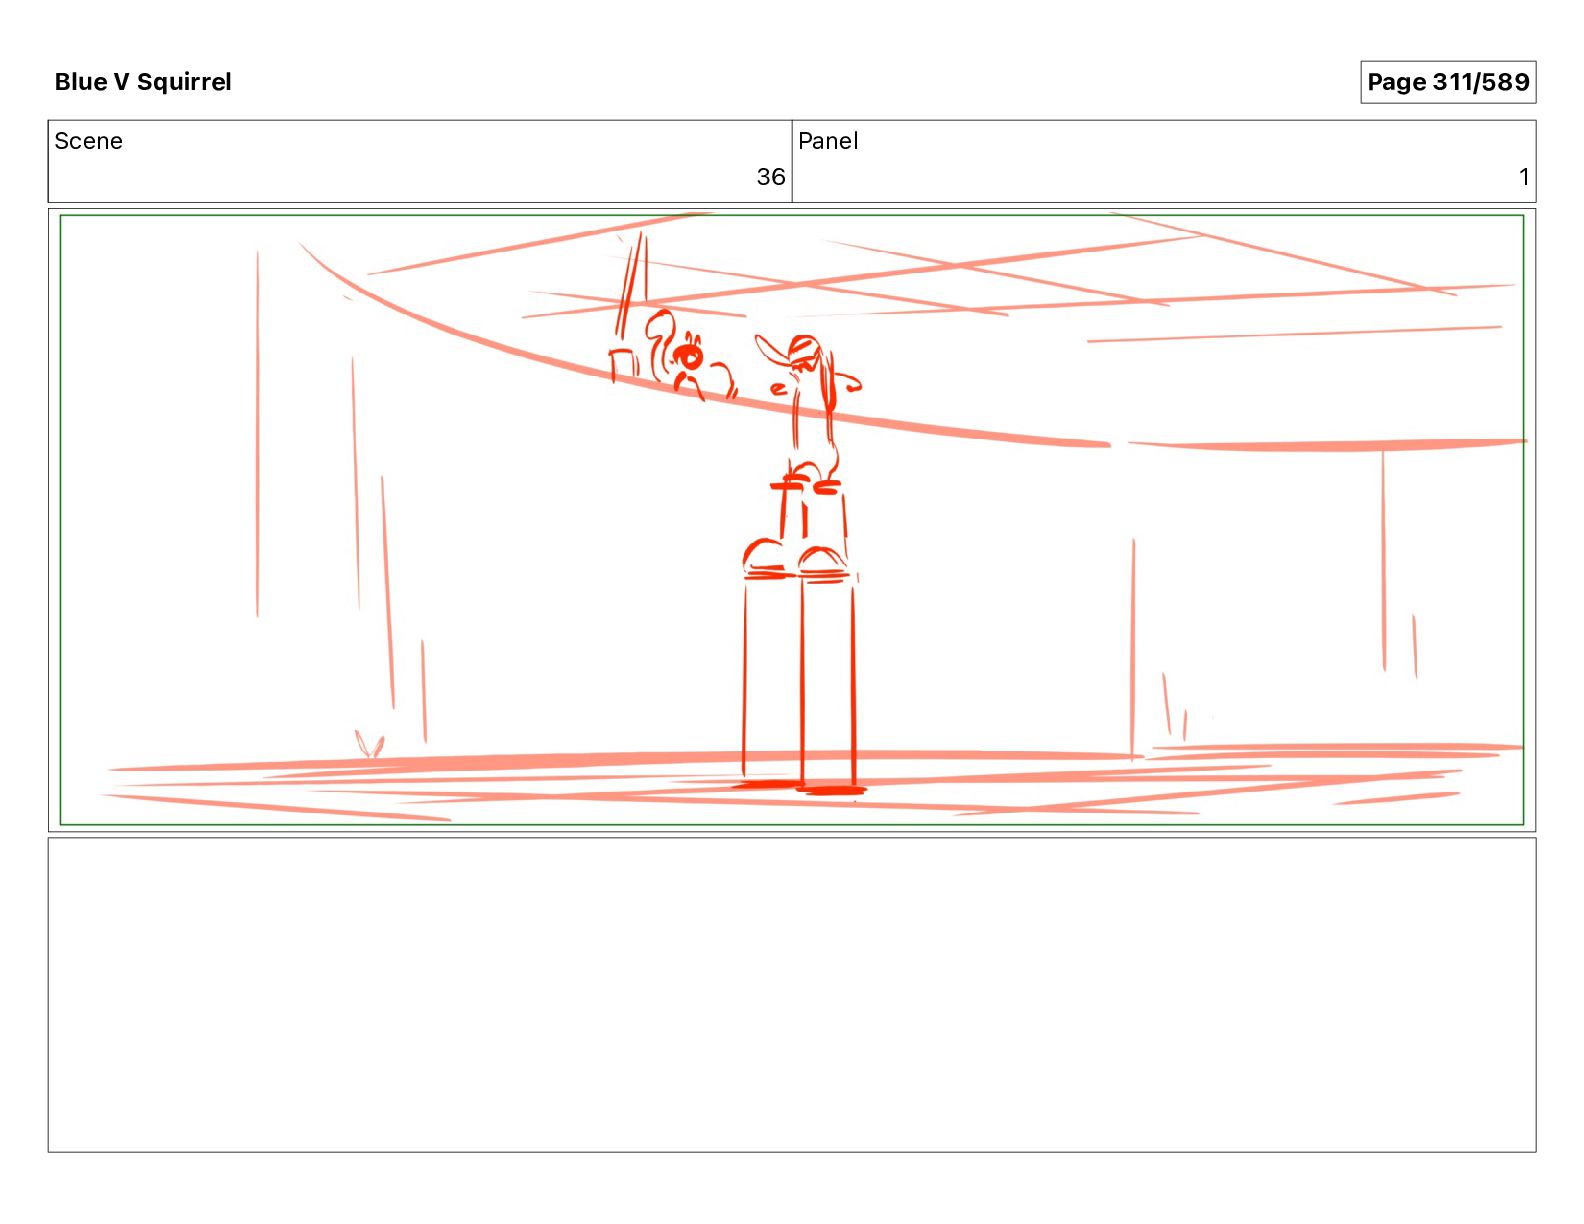The width and height of the screenshot is (1584, 1224).
Task: Click the scene number '36'
Action: pos(771,177)
